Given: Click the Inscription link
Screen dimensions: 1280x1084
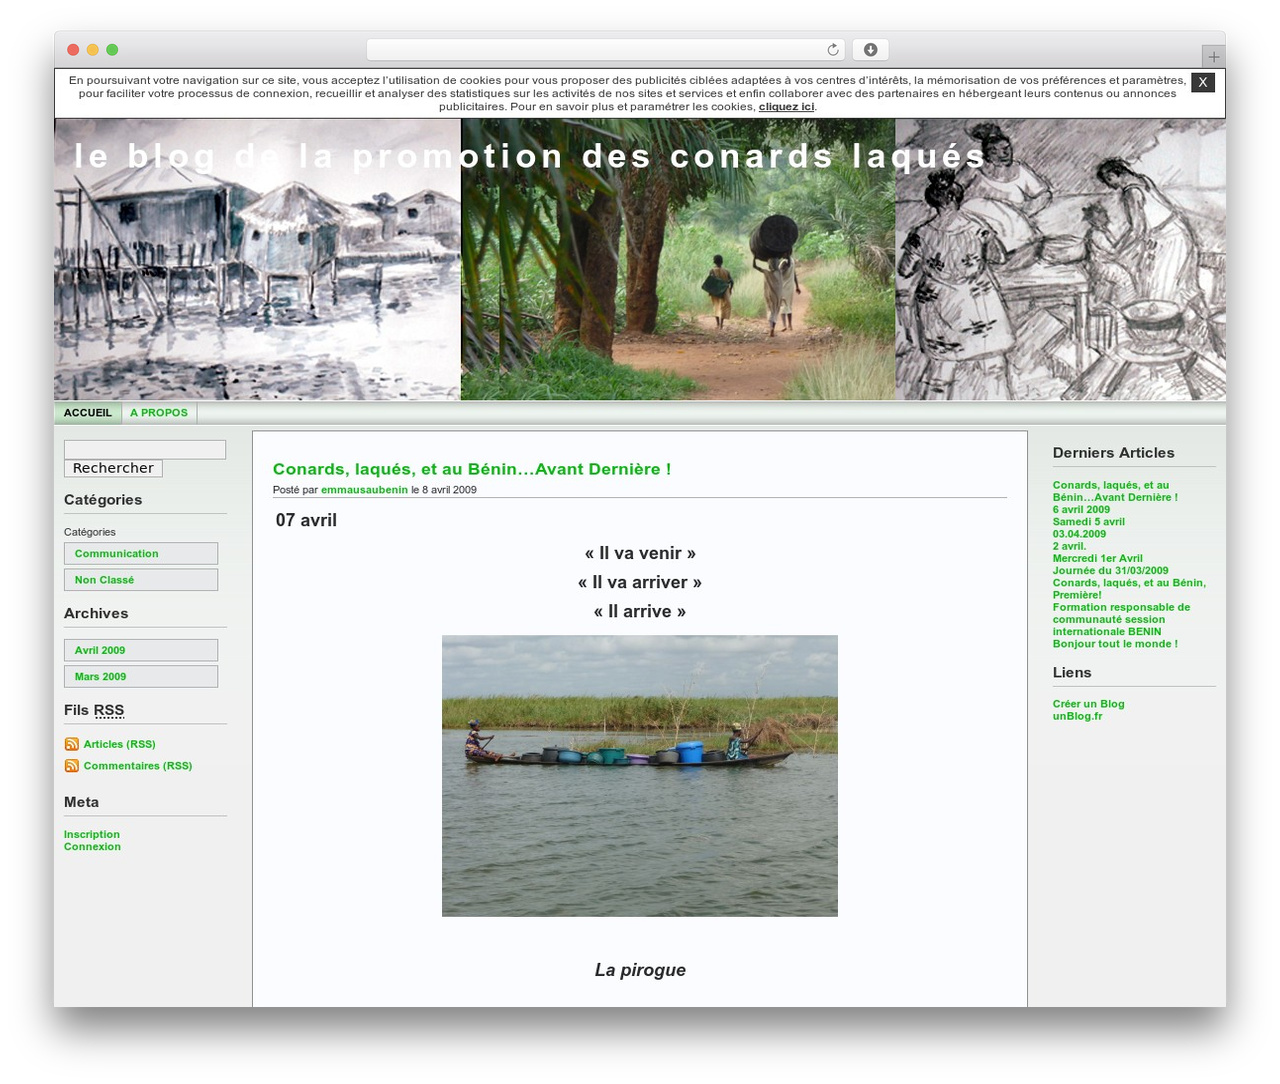Looking at the screenshot, I should coord(92,835).
